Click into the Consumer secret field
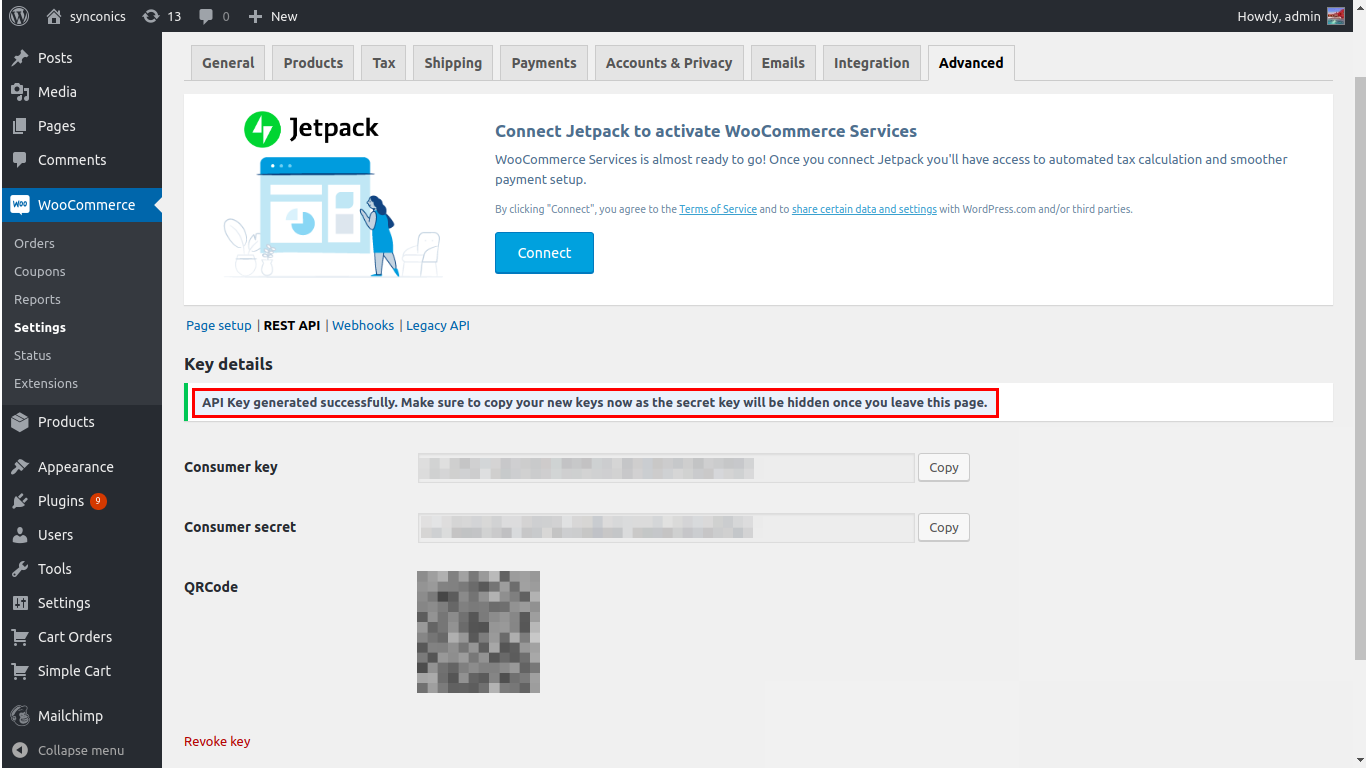Viewport: 1366px width, 768px height. [666, 528]
